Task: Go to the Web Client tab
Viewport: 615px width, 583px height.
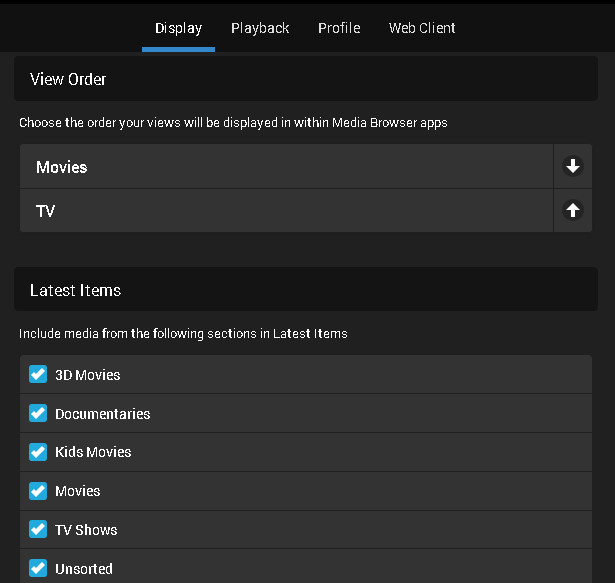Action: coord(422,28)
